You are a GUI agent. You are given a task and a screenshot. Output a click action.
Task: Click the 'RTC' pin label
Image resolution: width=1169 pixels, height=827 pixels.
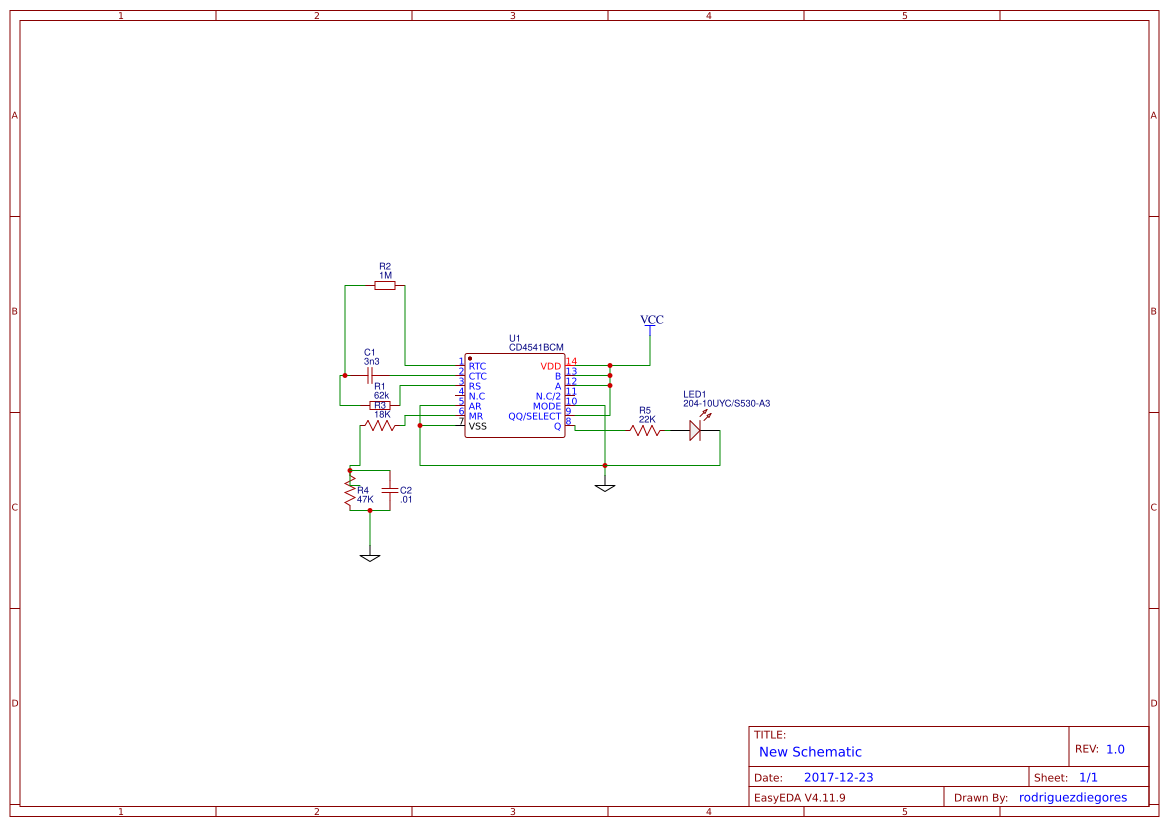tap(477, 366)
